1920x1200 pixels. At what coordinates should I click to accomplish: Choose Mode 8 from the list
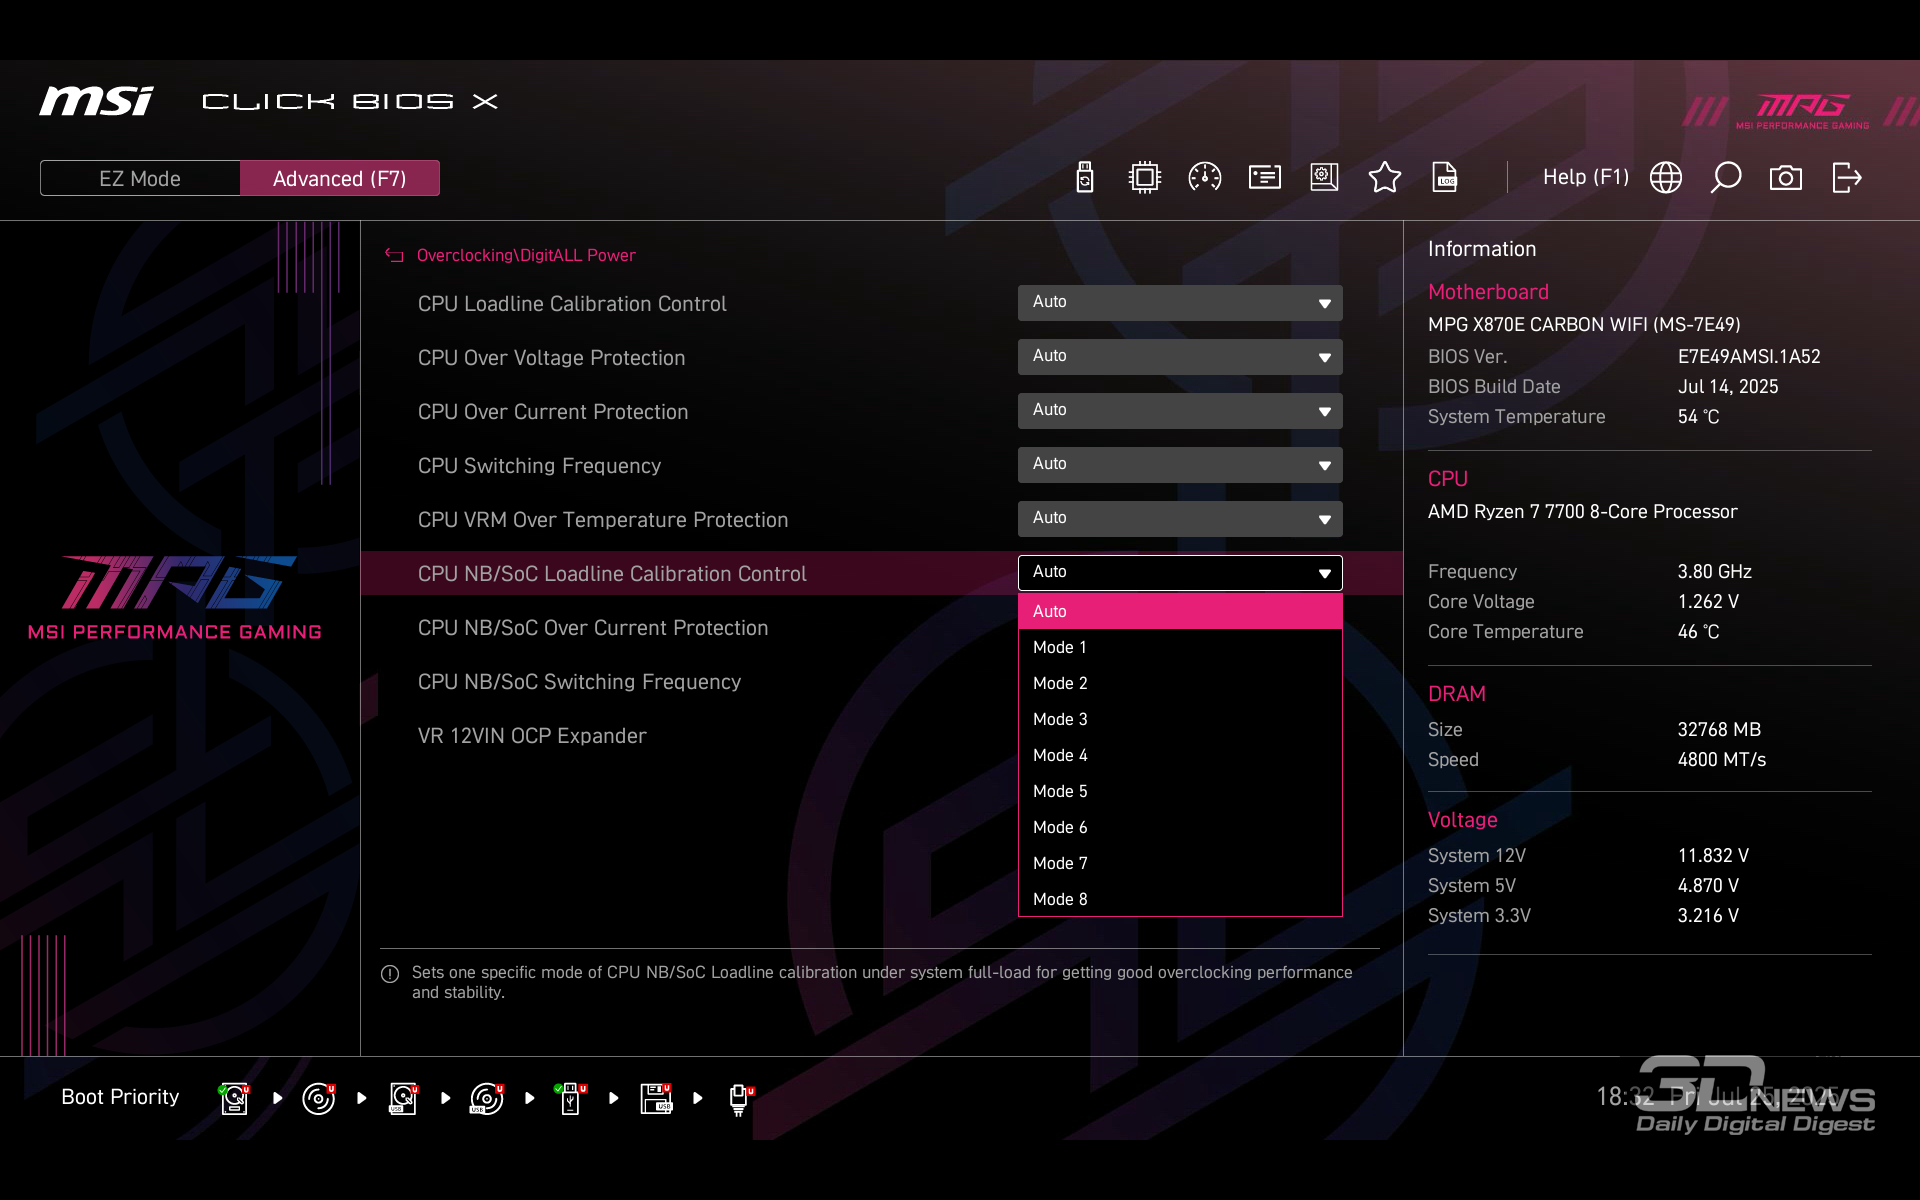pyautogui.click(x=1180, y=899)
